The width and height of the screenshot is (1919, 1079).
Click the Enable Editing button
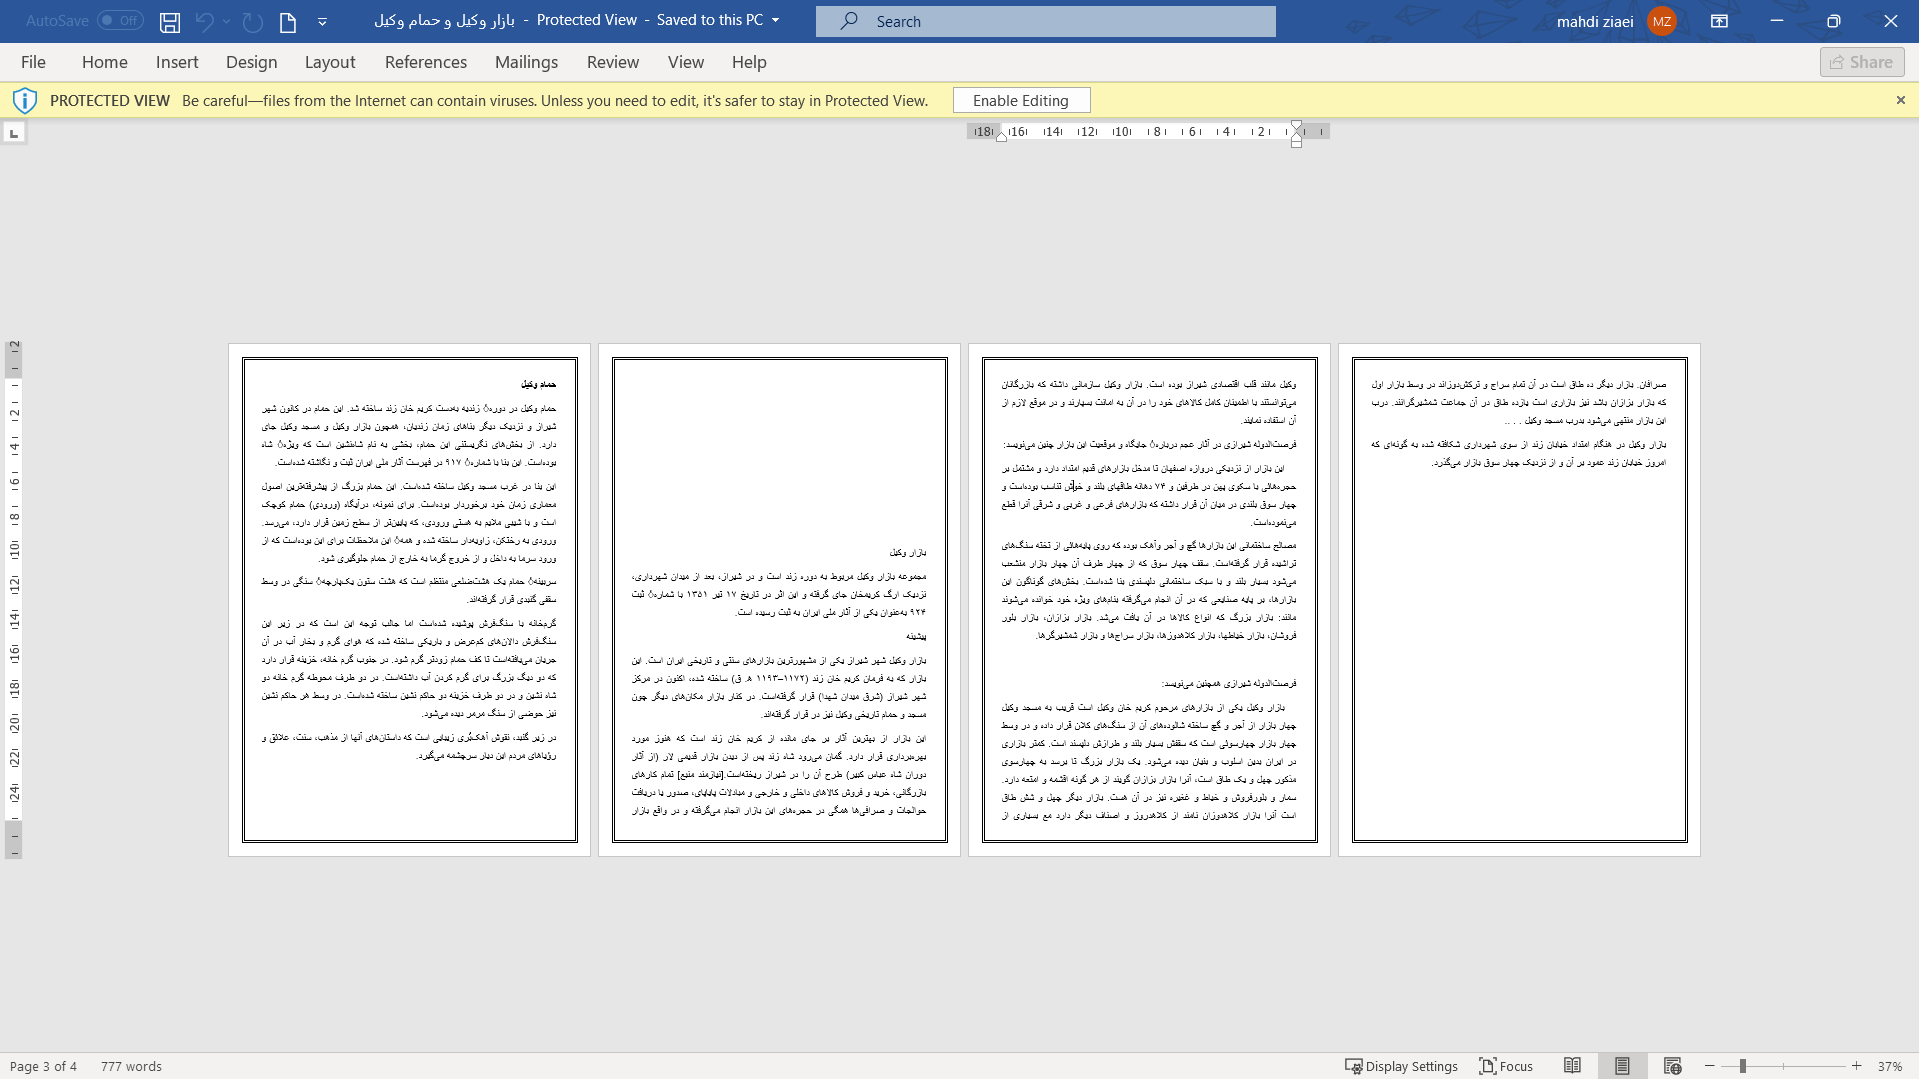[1021, 100]
